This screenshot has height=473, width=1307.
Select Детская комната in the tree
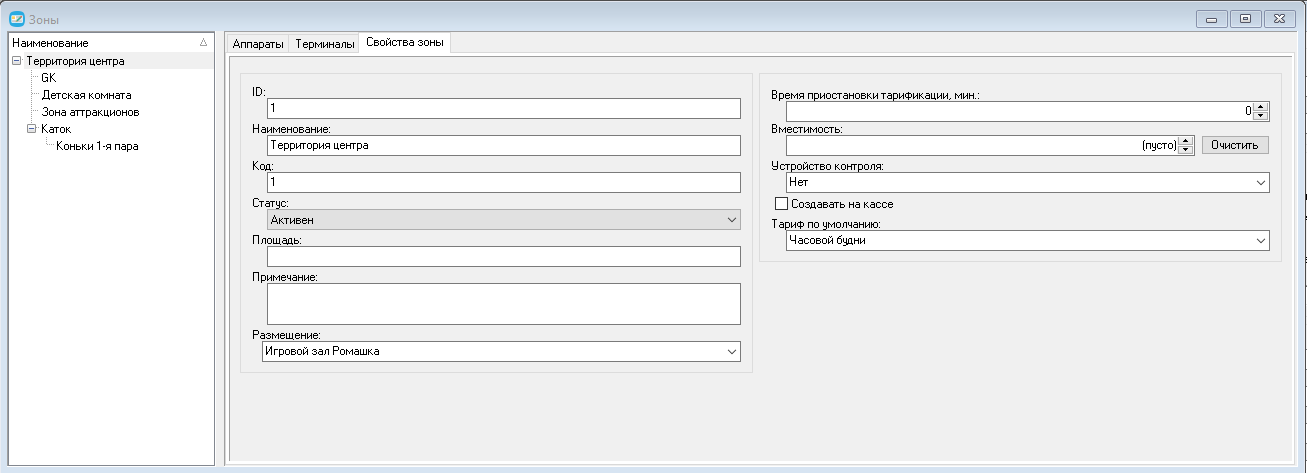click(86, 95)
